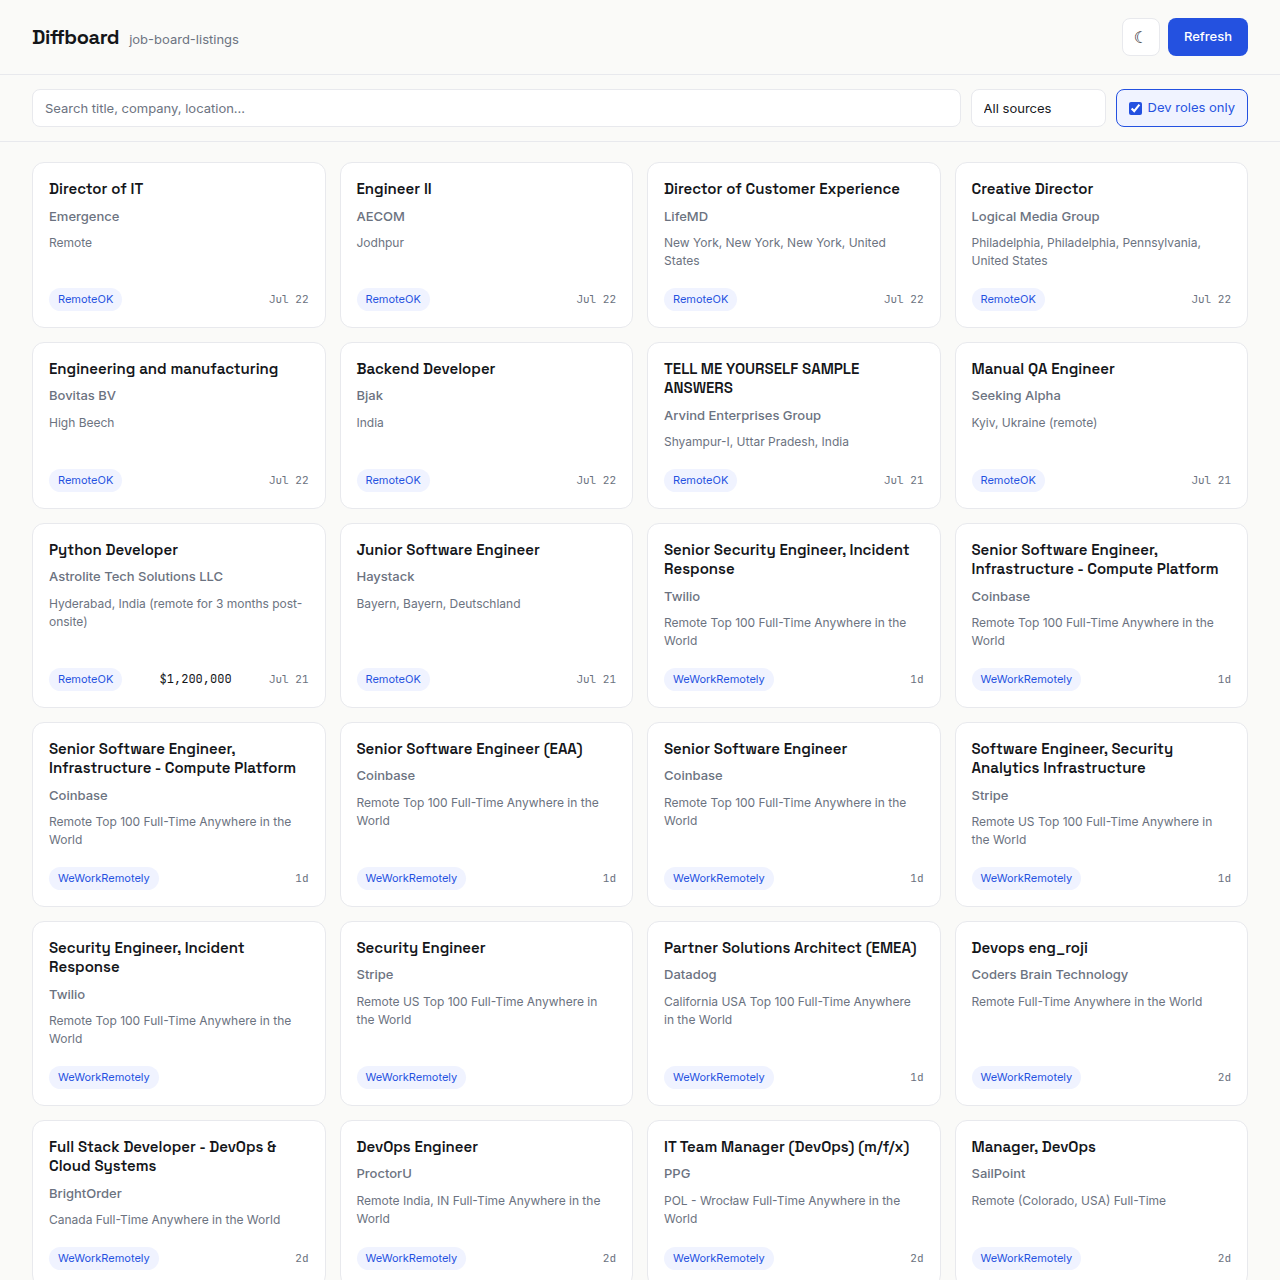Click RemoteOK tag on Manual QA Engineer card
Image resolution: width=1280 pixels, height=1280 pixels.
coord(1008,480)
